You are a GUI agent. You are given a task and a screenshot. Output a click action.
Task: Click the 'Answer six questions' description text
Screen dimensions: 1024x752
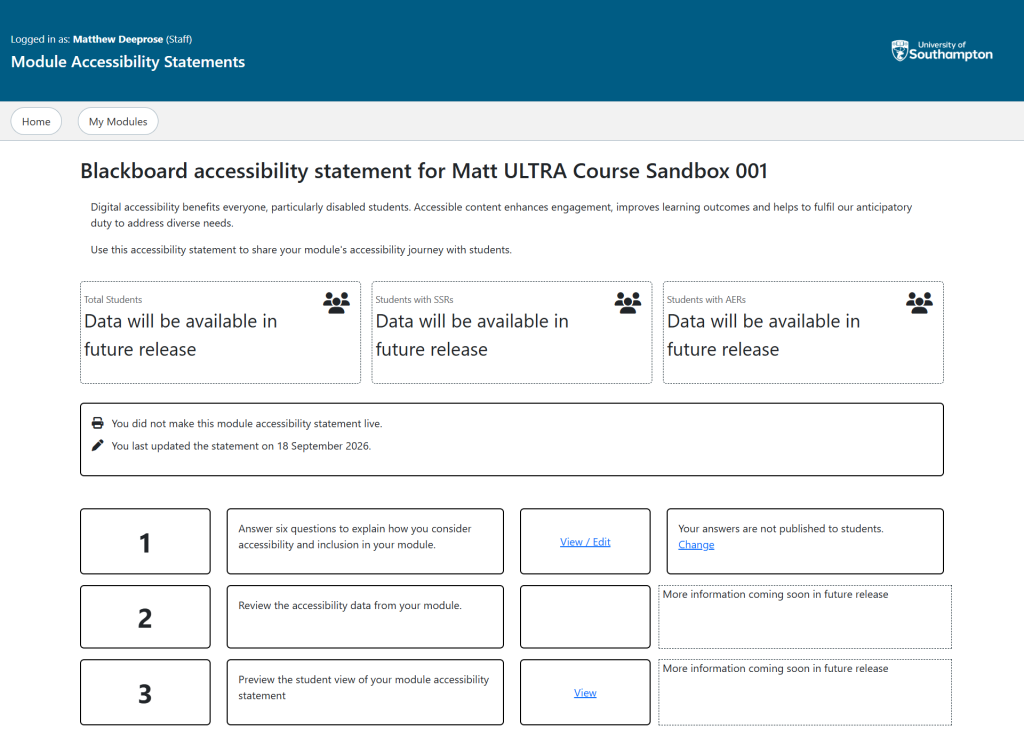pyautogui.click(x=355, y=537)
